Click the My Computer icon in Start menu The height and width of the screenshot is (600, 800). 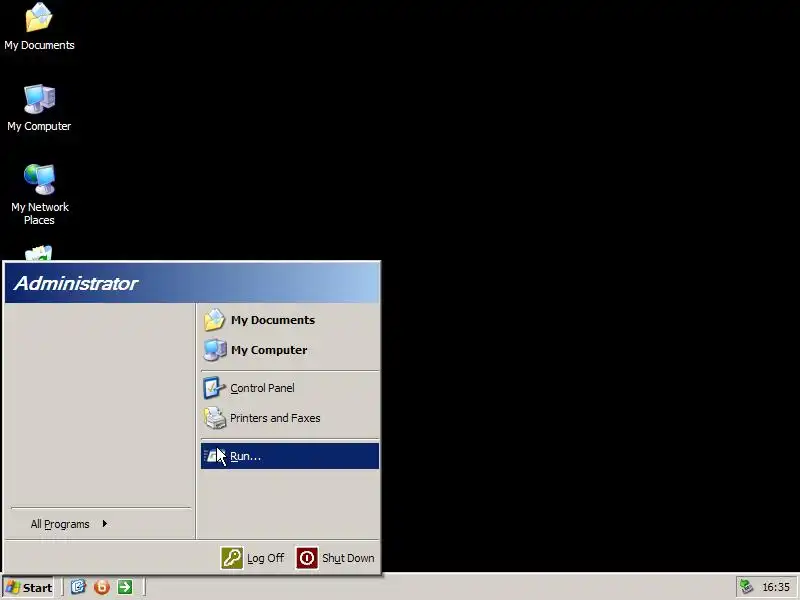214,350
